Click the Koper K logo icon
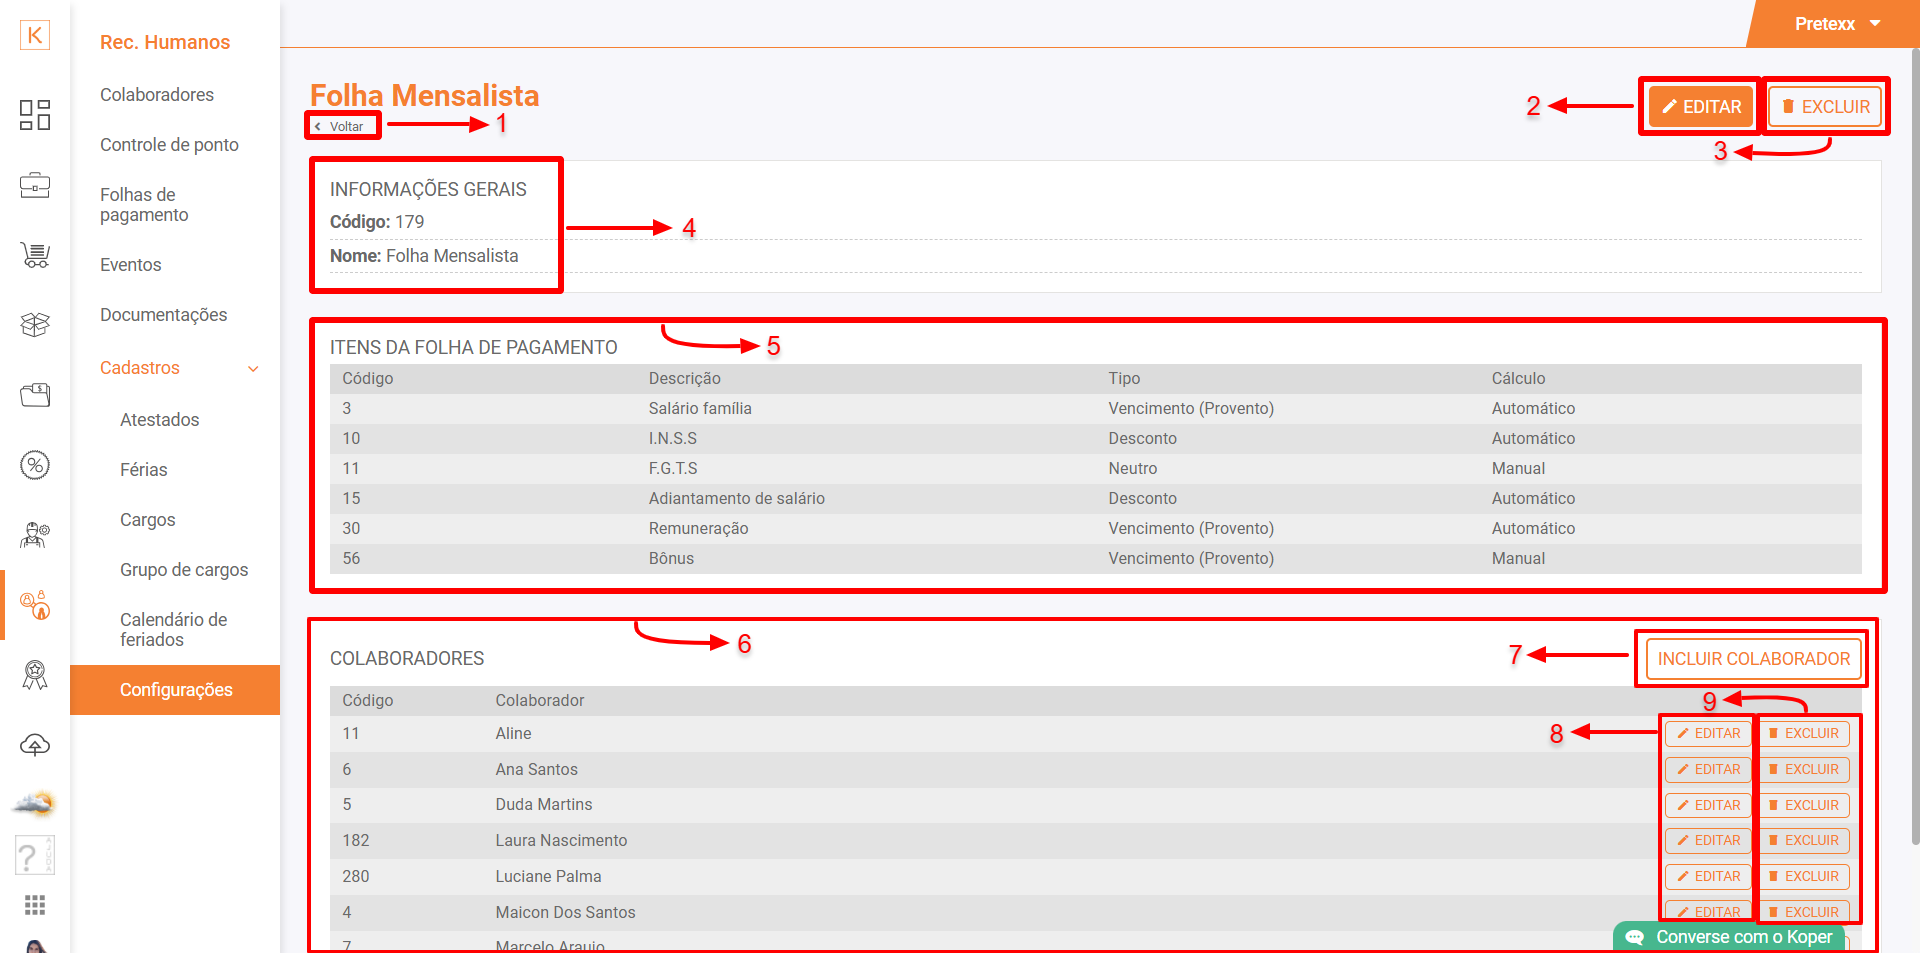The height and width of the screenshot is (953, 1920). pyautogui.click(x=35, y=35)
